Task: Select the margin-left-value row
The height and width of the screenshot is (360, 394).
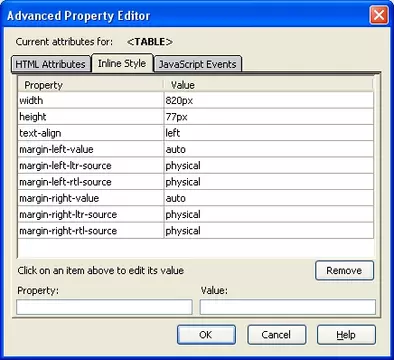Action: [x=196, y=149]
